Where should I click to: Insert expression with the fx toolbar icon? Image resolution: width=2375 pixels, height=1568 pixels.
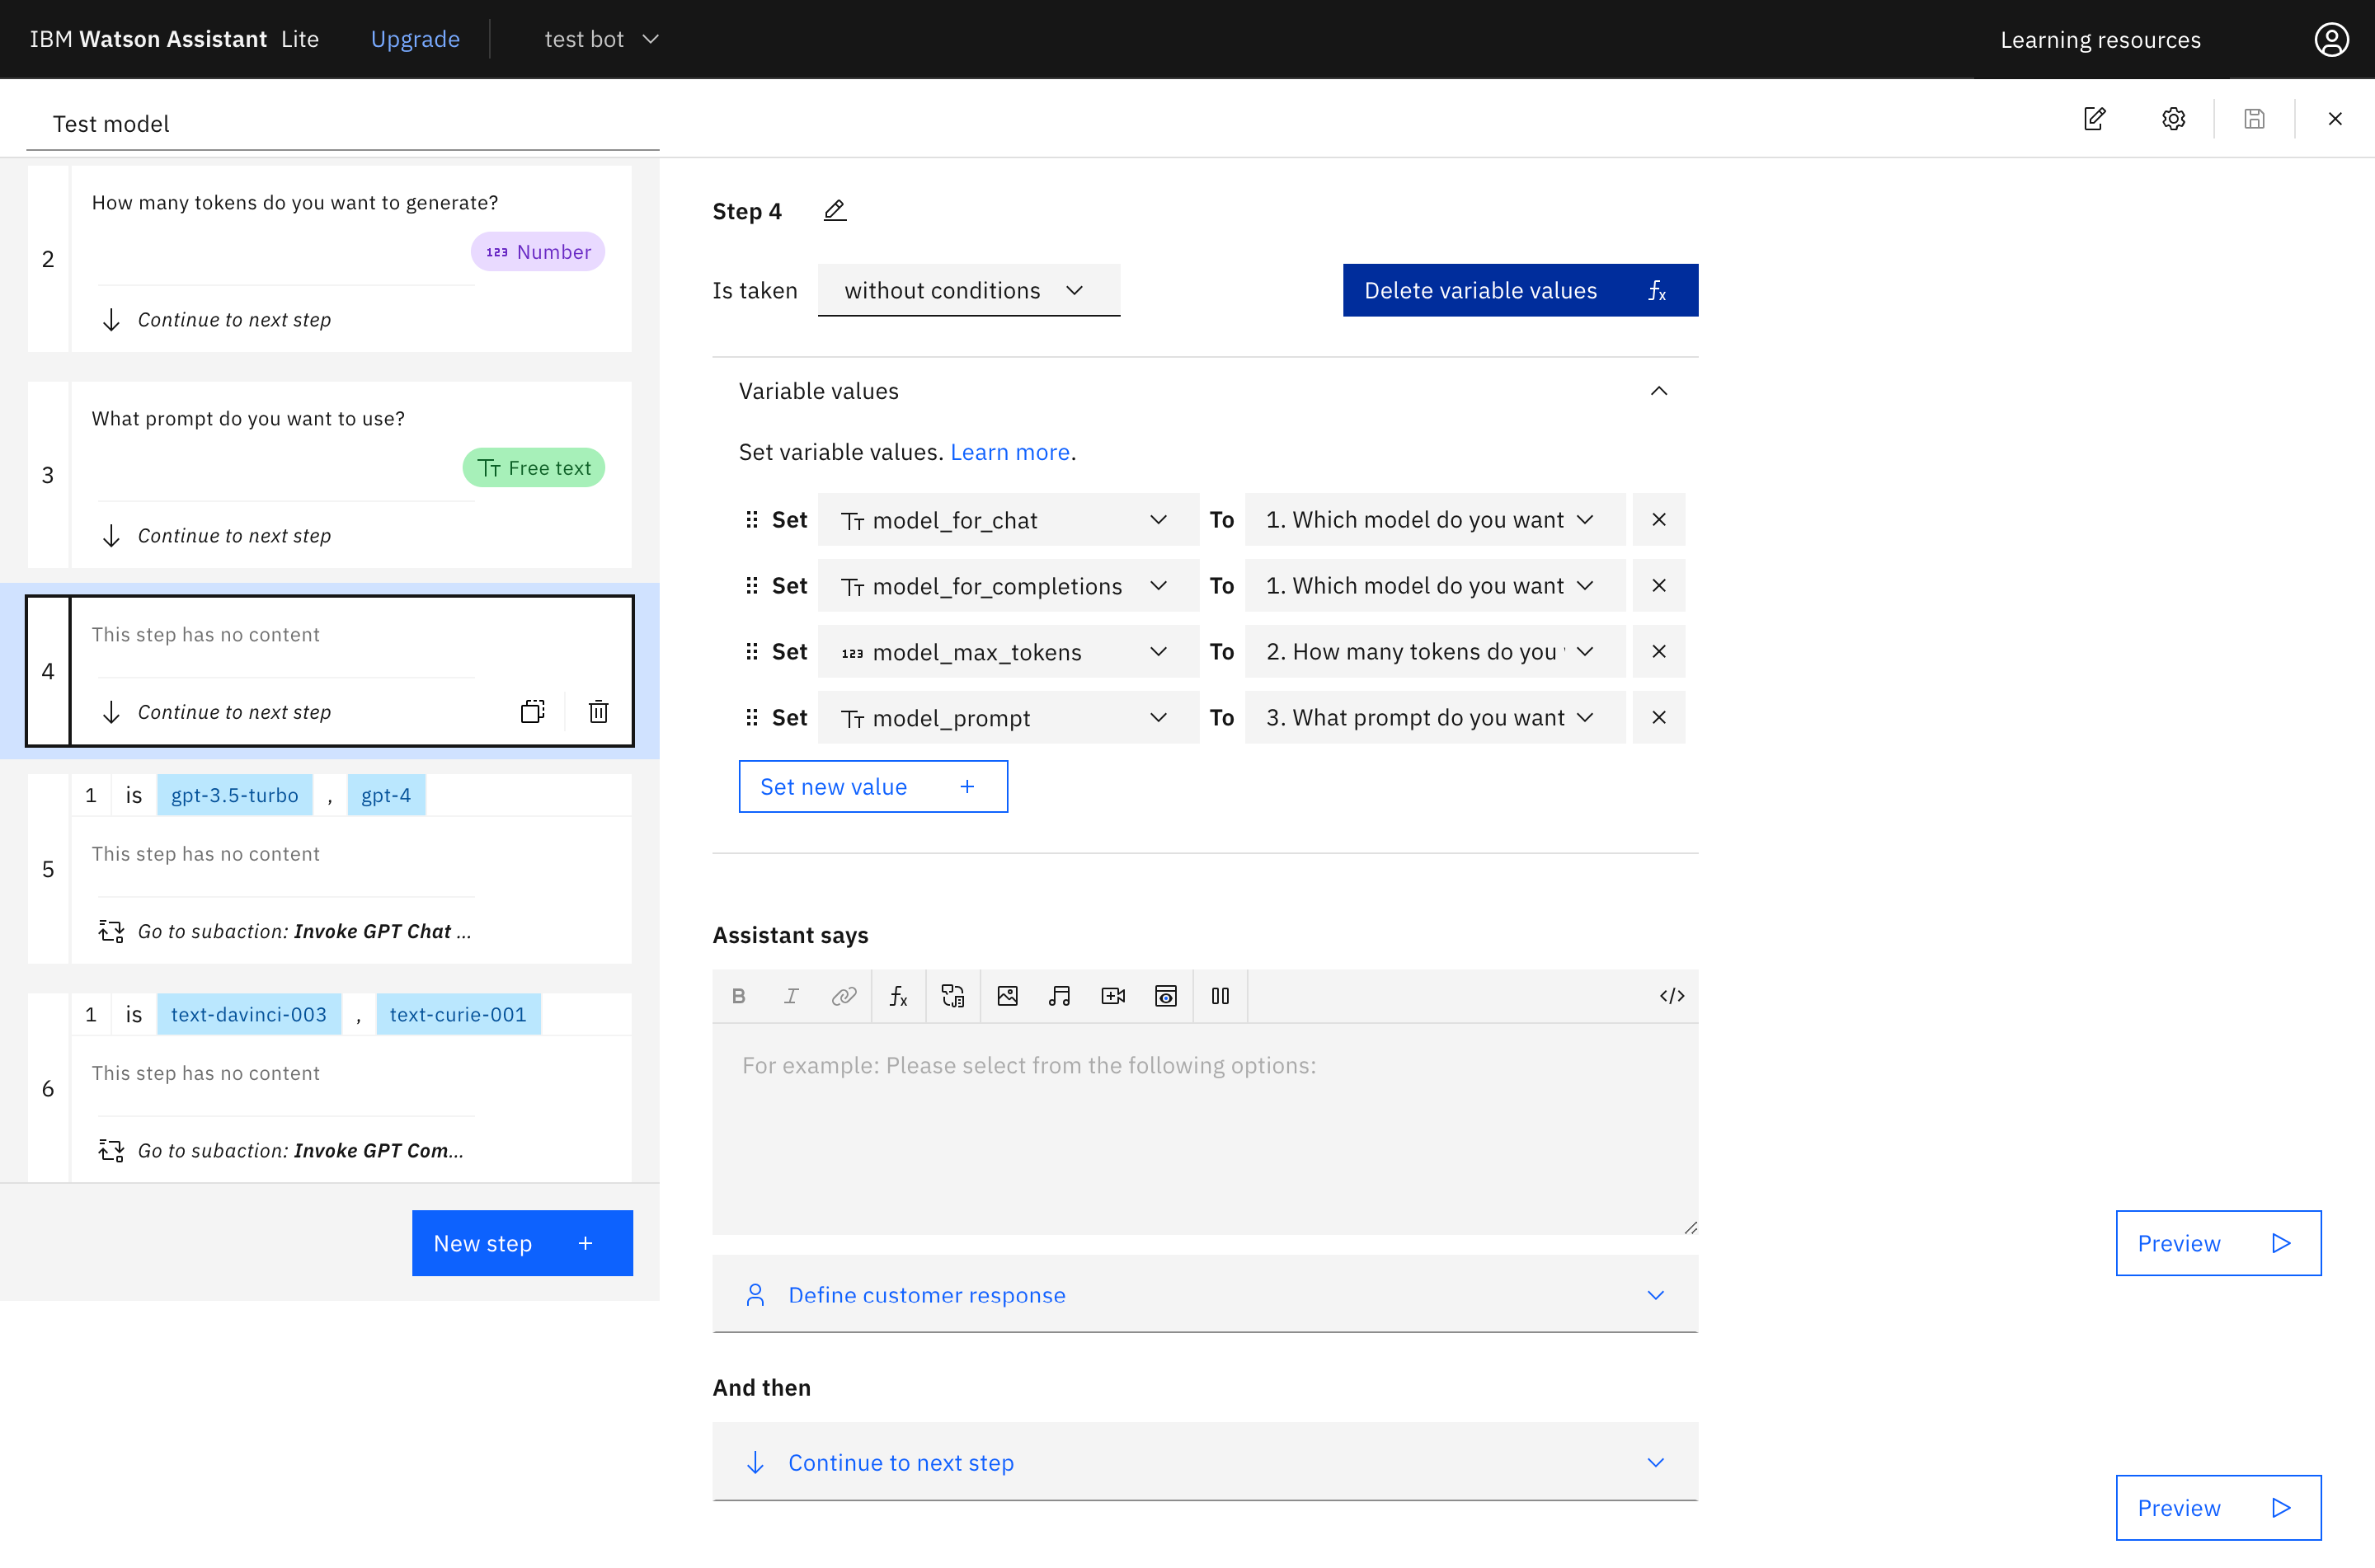(898, 996)
